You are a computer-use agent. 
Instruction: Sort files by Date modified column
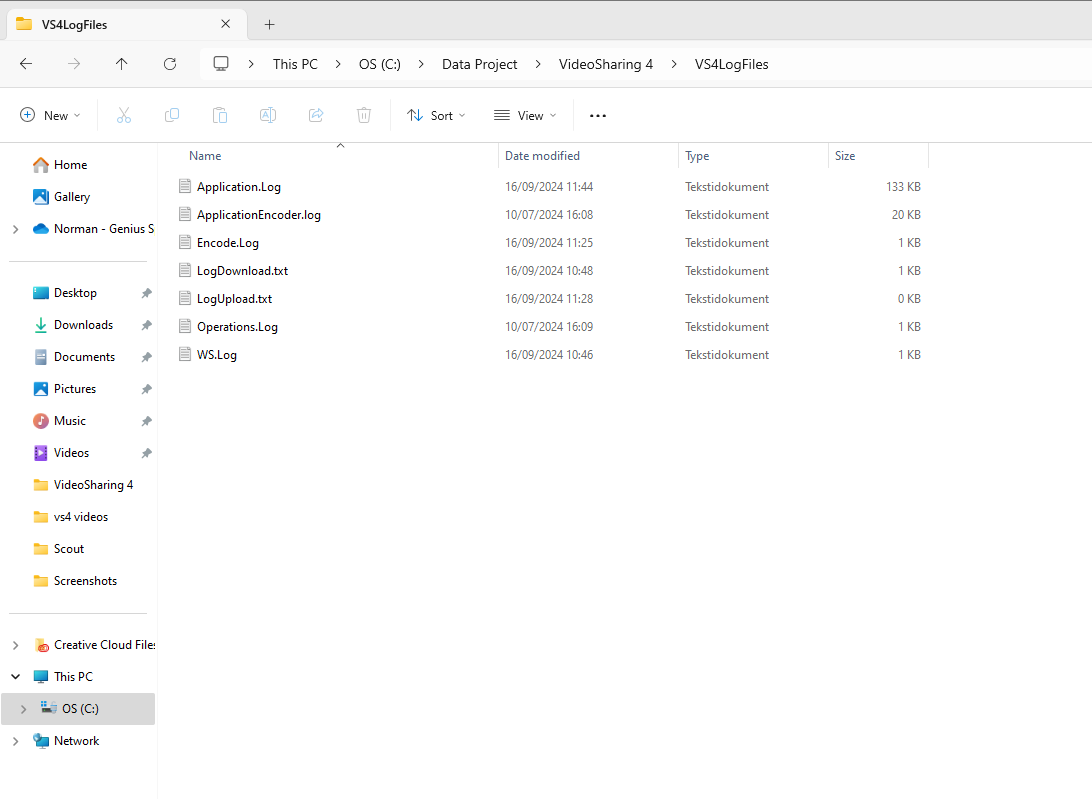542,156
